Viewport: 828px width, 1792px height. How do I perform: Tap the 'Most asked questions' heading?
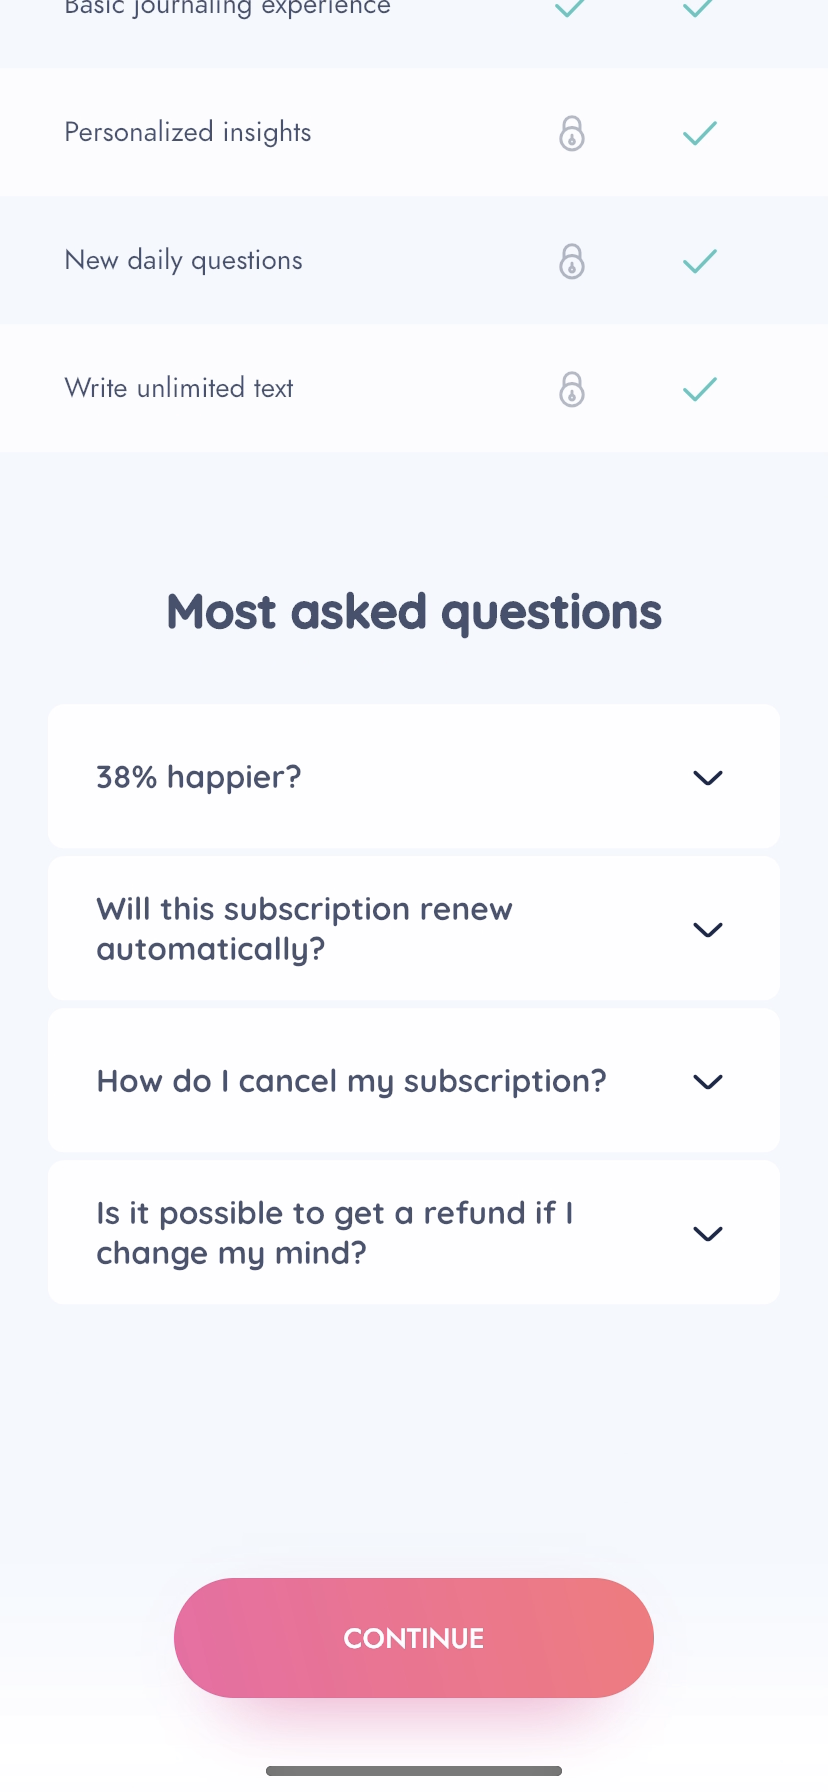tap(414, 612)
